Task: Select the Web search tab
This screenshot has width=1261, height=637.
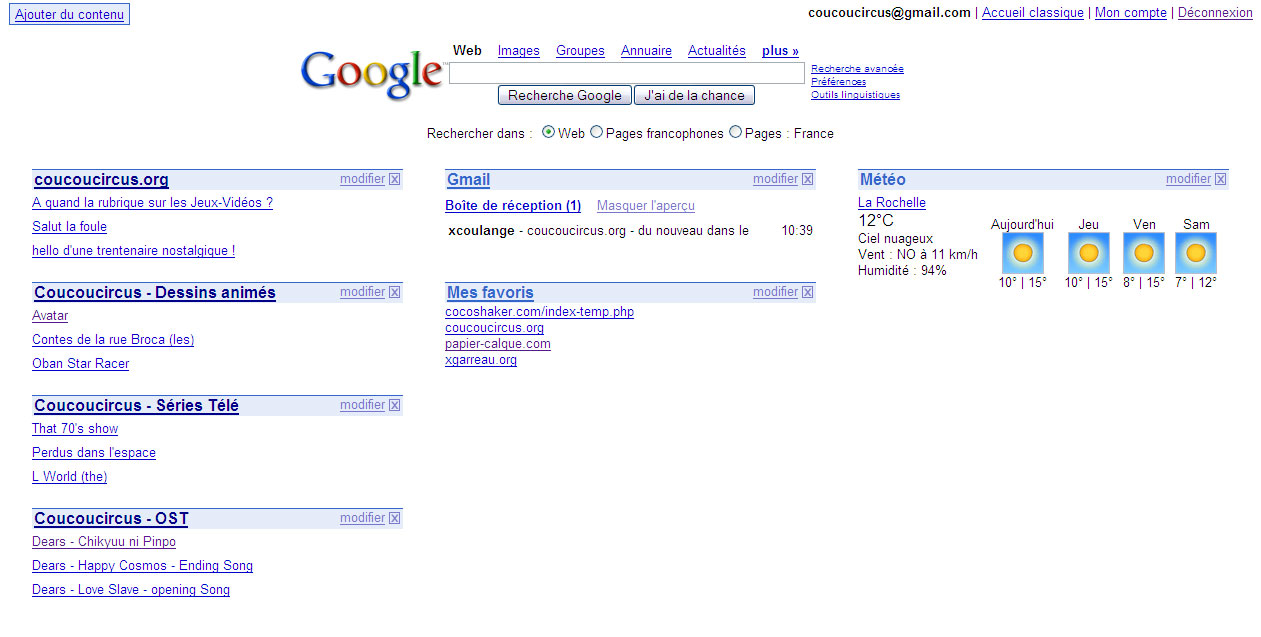Action: (467, 51)
